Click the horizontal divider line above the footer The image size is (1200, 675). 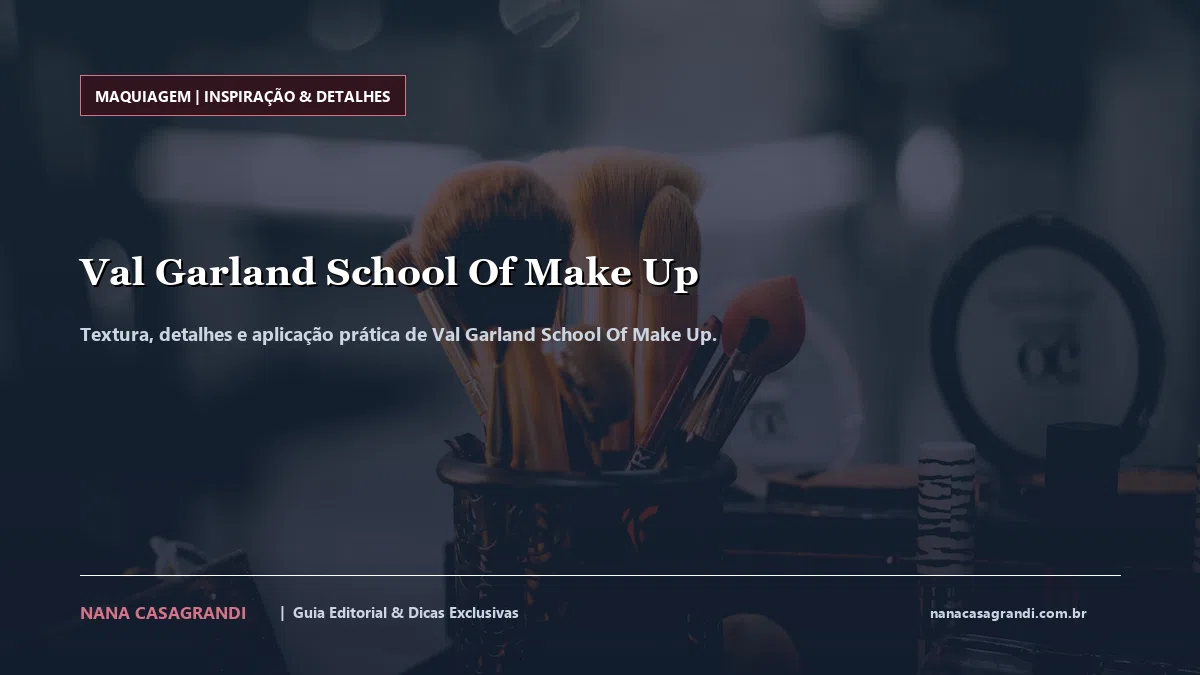[x=600, y=575]
